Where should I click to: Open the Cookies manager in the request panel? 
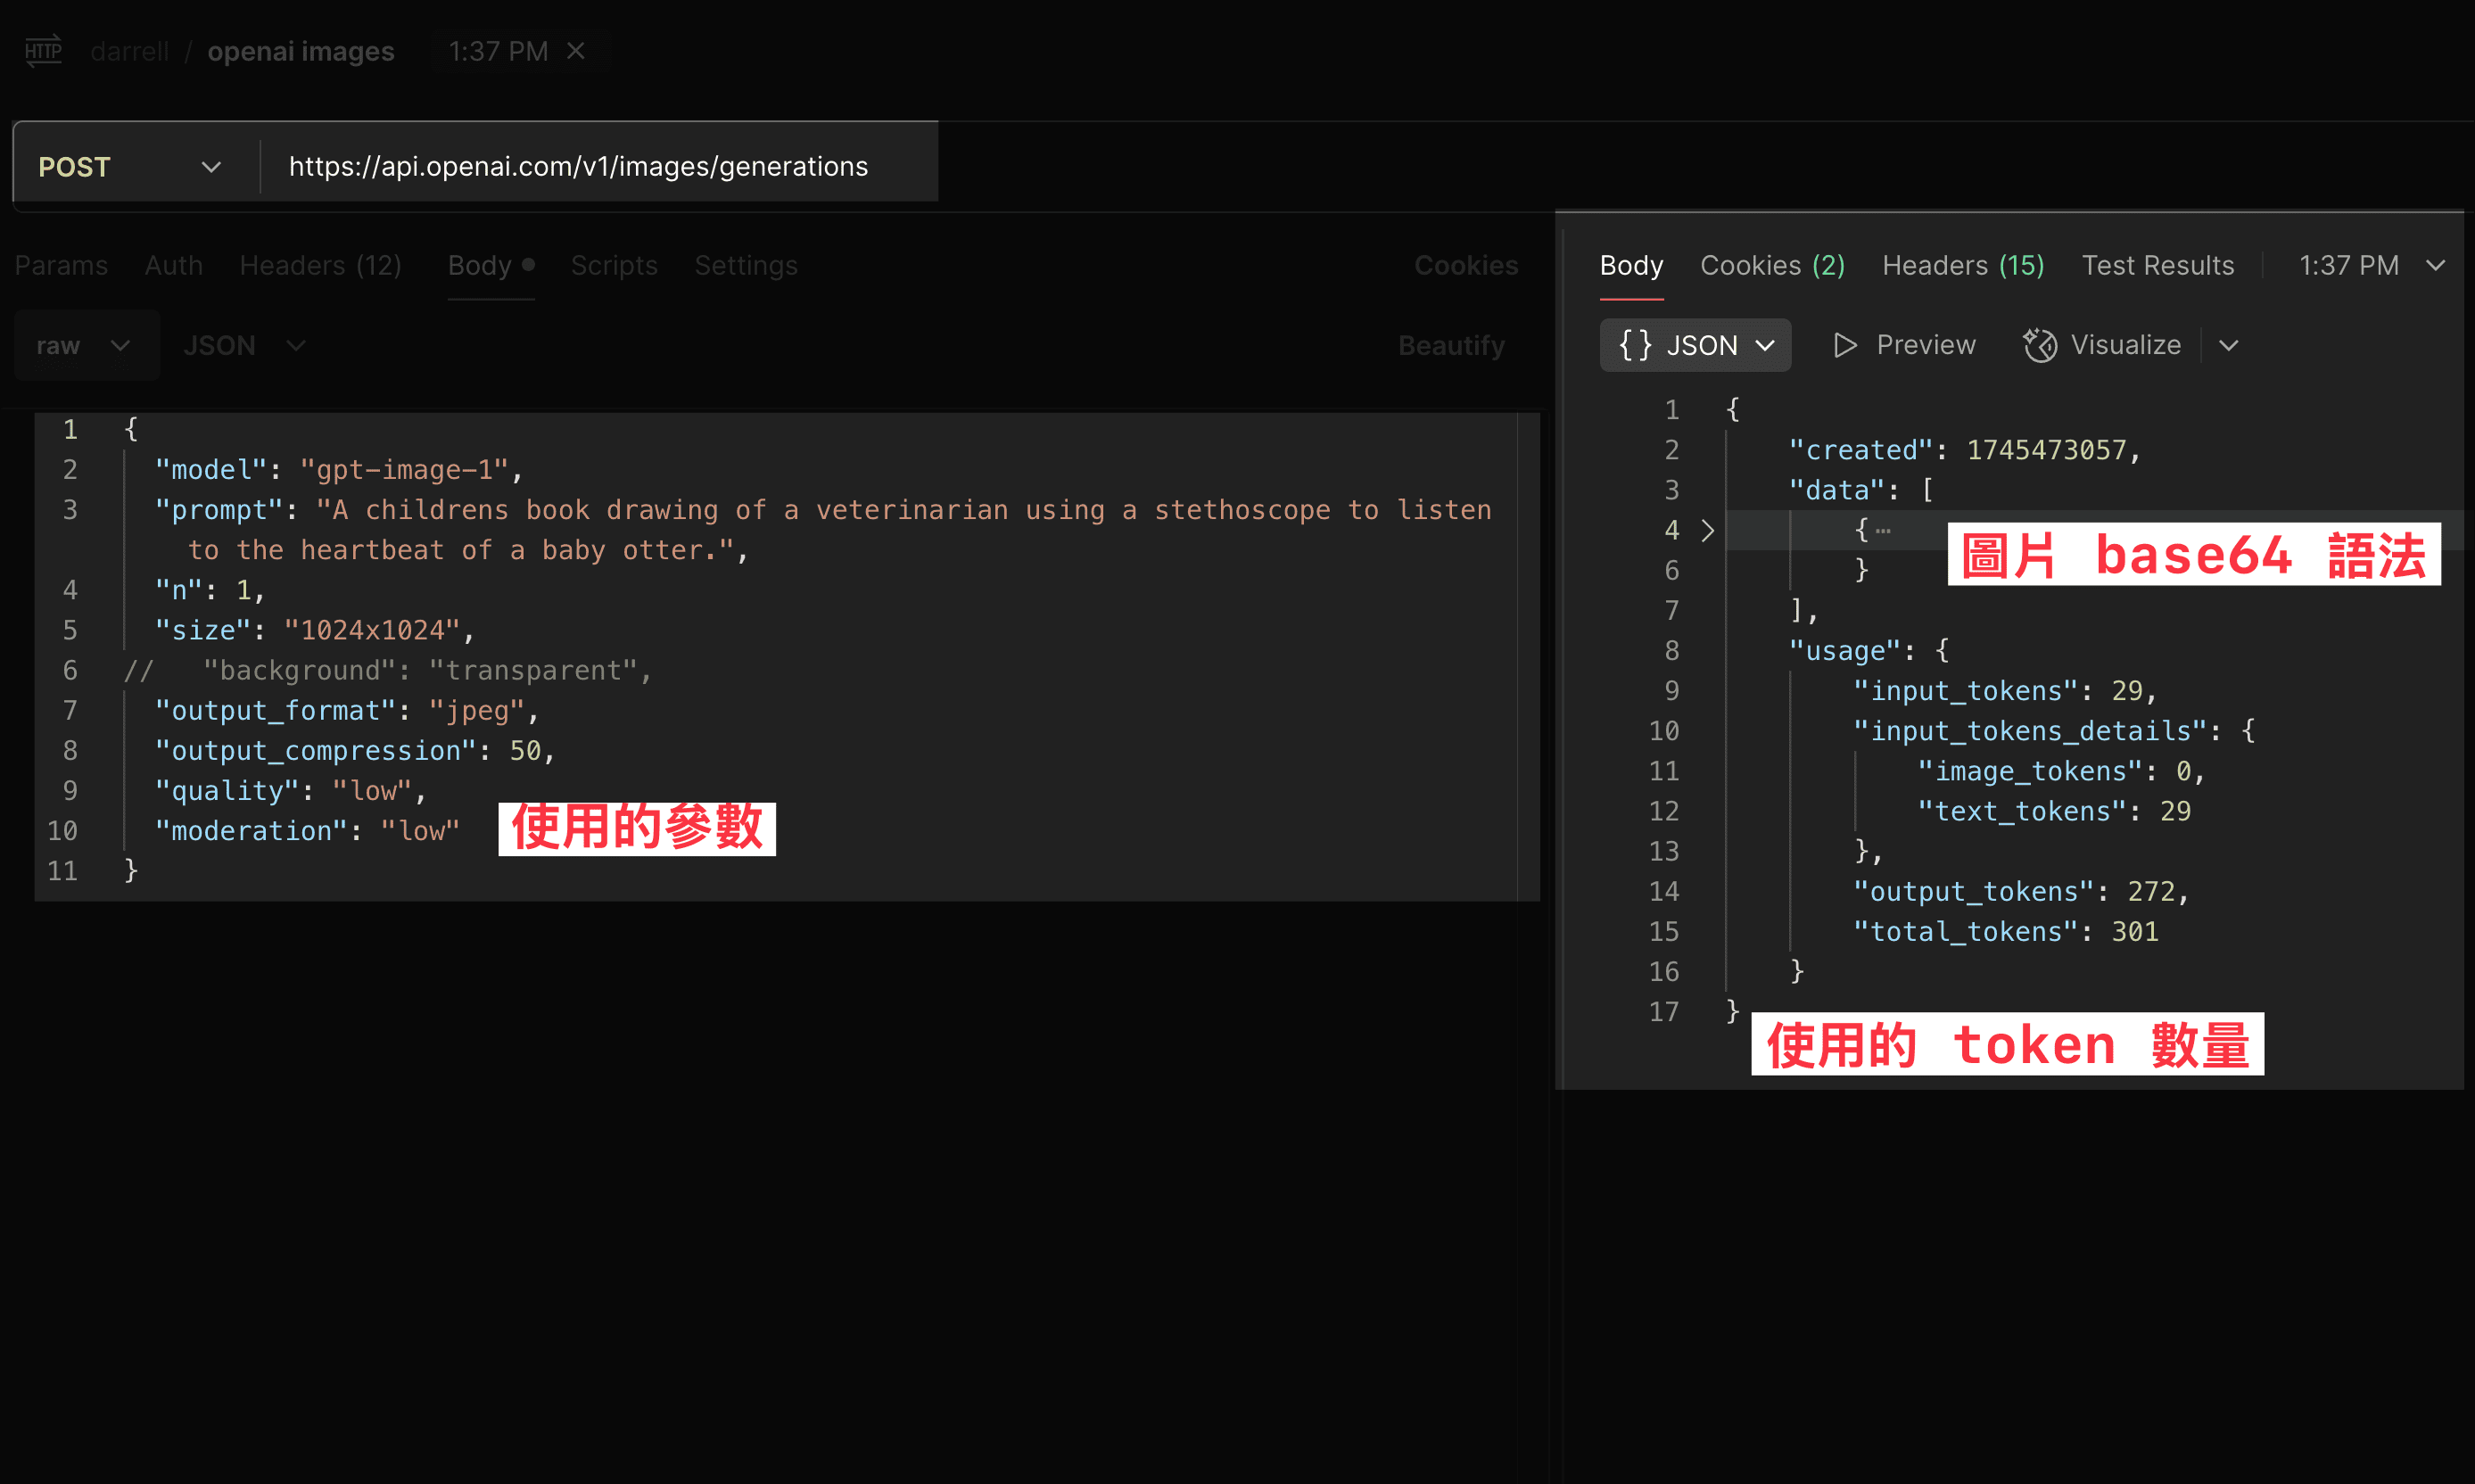[x=1465, y=265]
